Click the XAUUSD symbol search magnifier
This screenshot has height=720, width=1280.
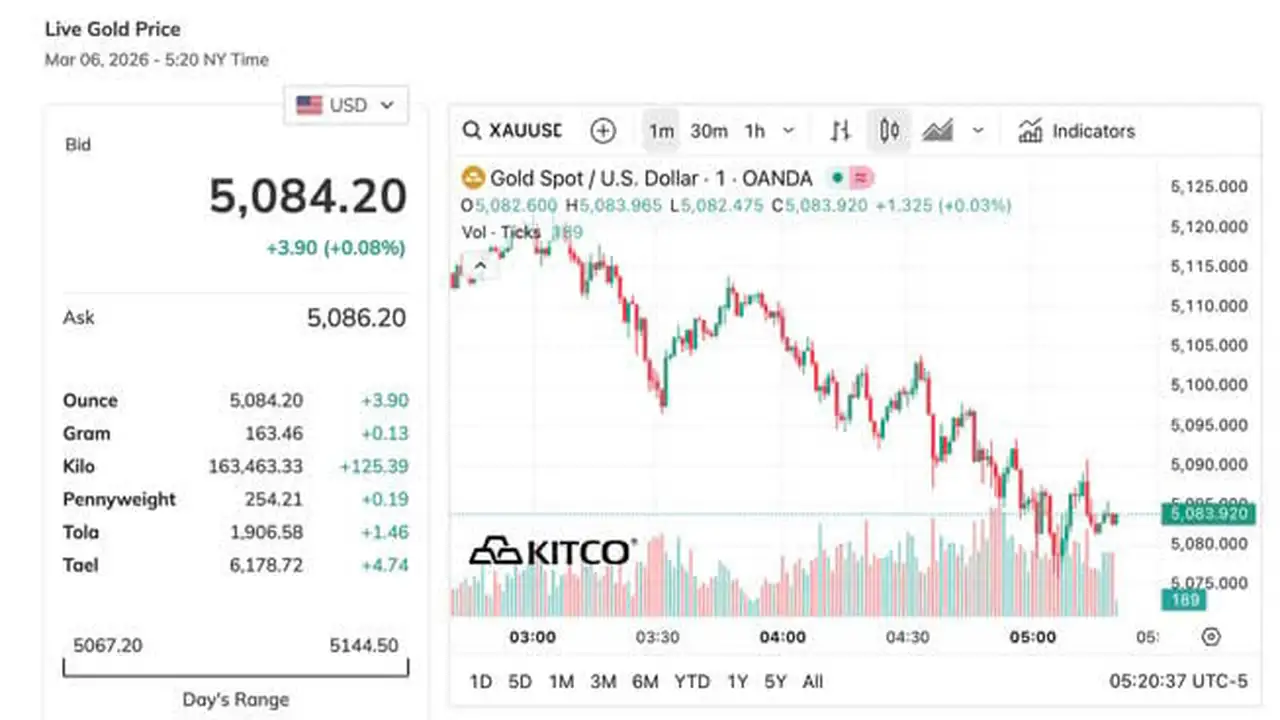point(471,131)
